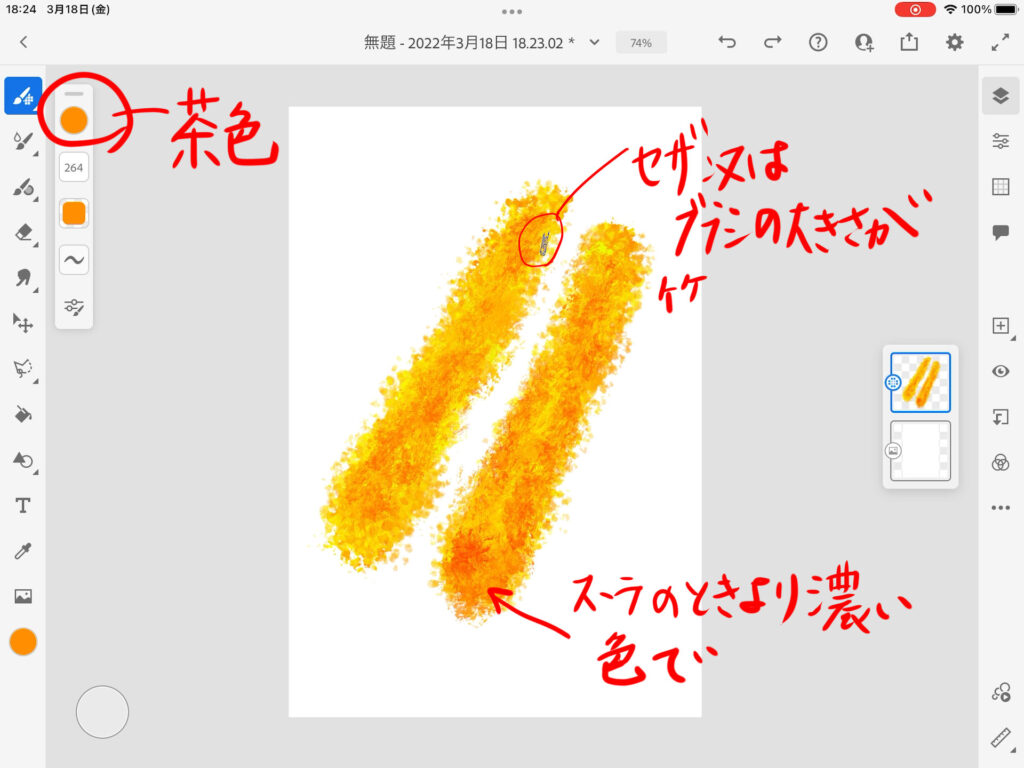Select the Smudge tool
Viewport: 1024px width, 768px height.
click(x=23, y=278)
